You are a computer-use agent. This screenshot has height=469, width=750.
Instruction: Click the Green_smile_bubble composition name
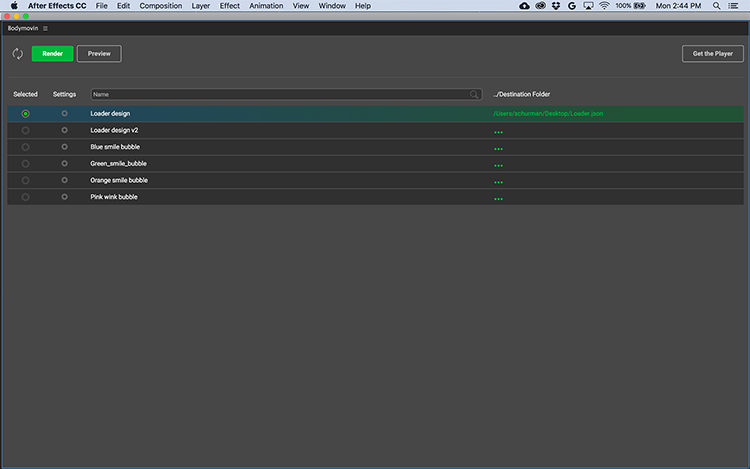tap(119, 164)
